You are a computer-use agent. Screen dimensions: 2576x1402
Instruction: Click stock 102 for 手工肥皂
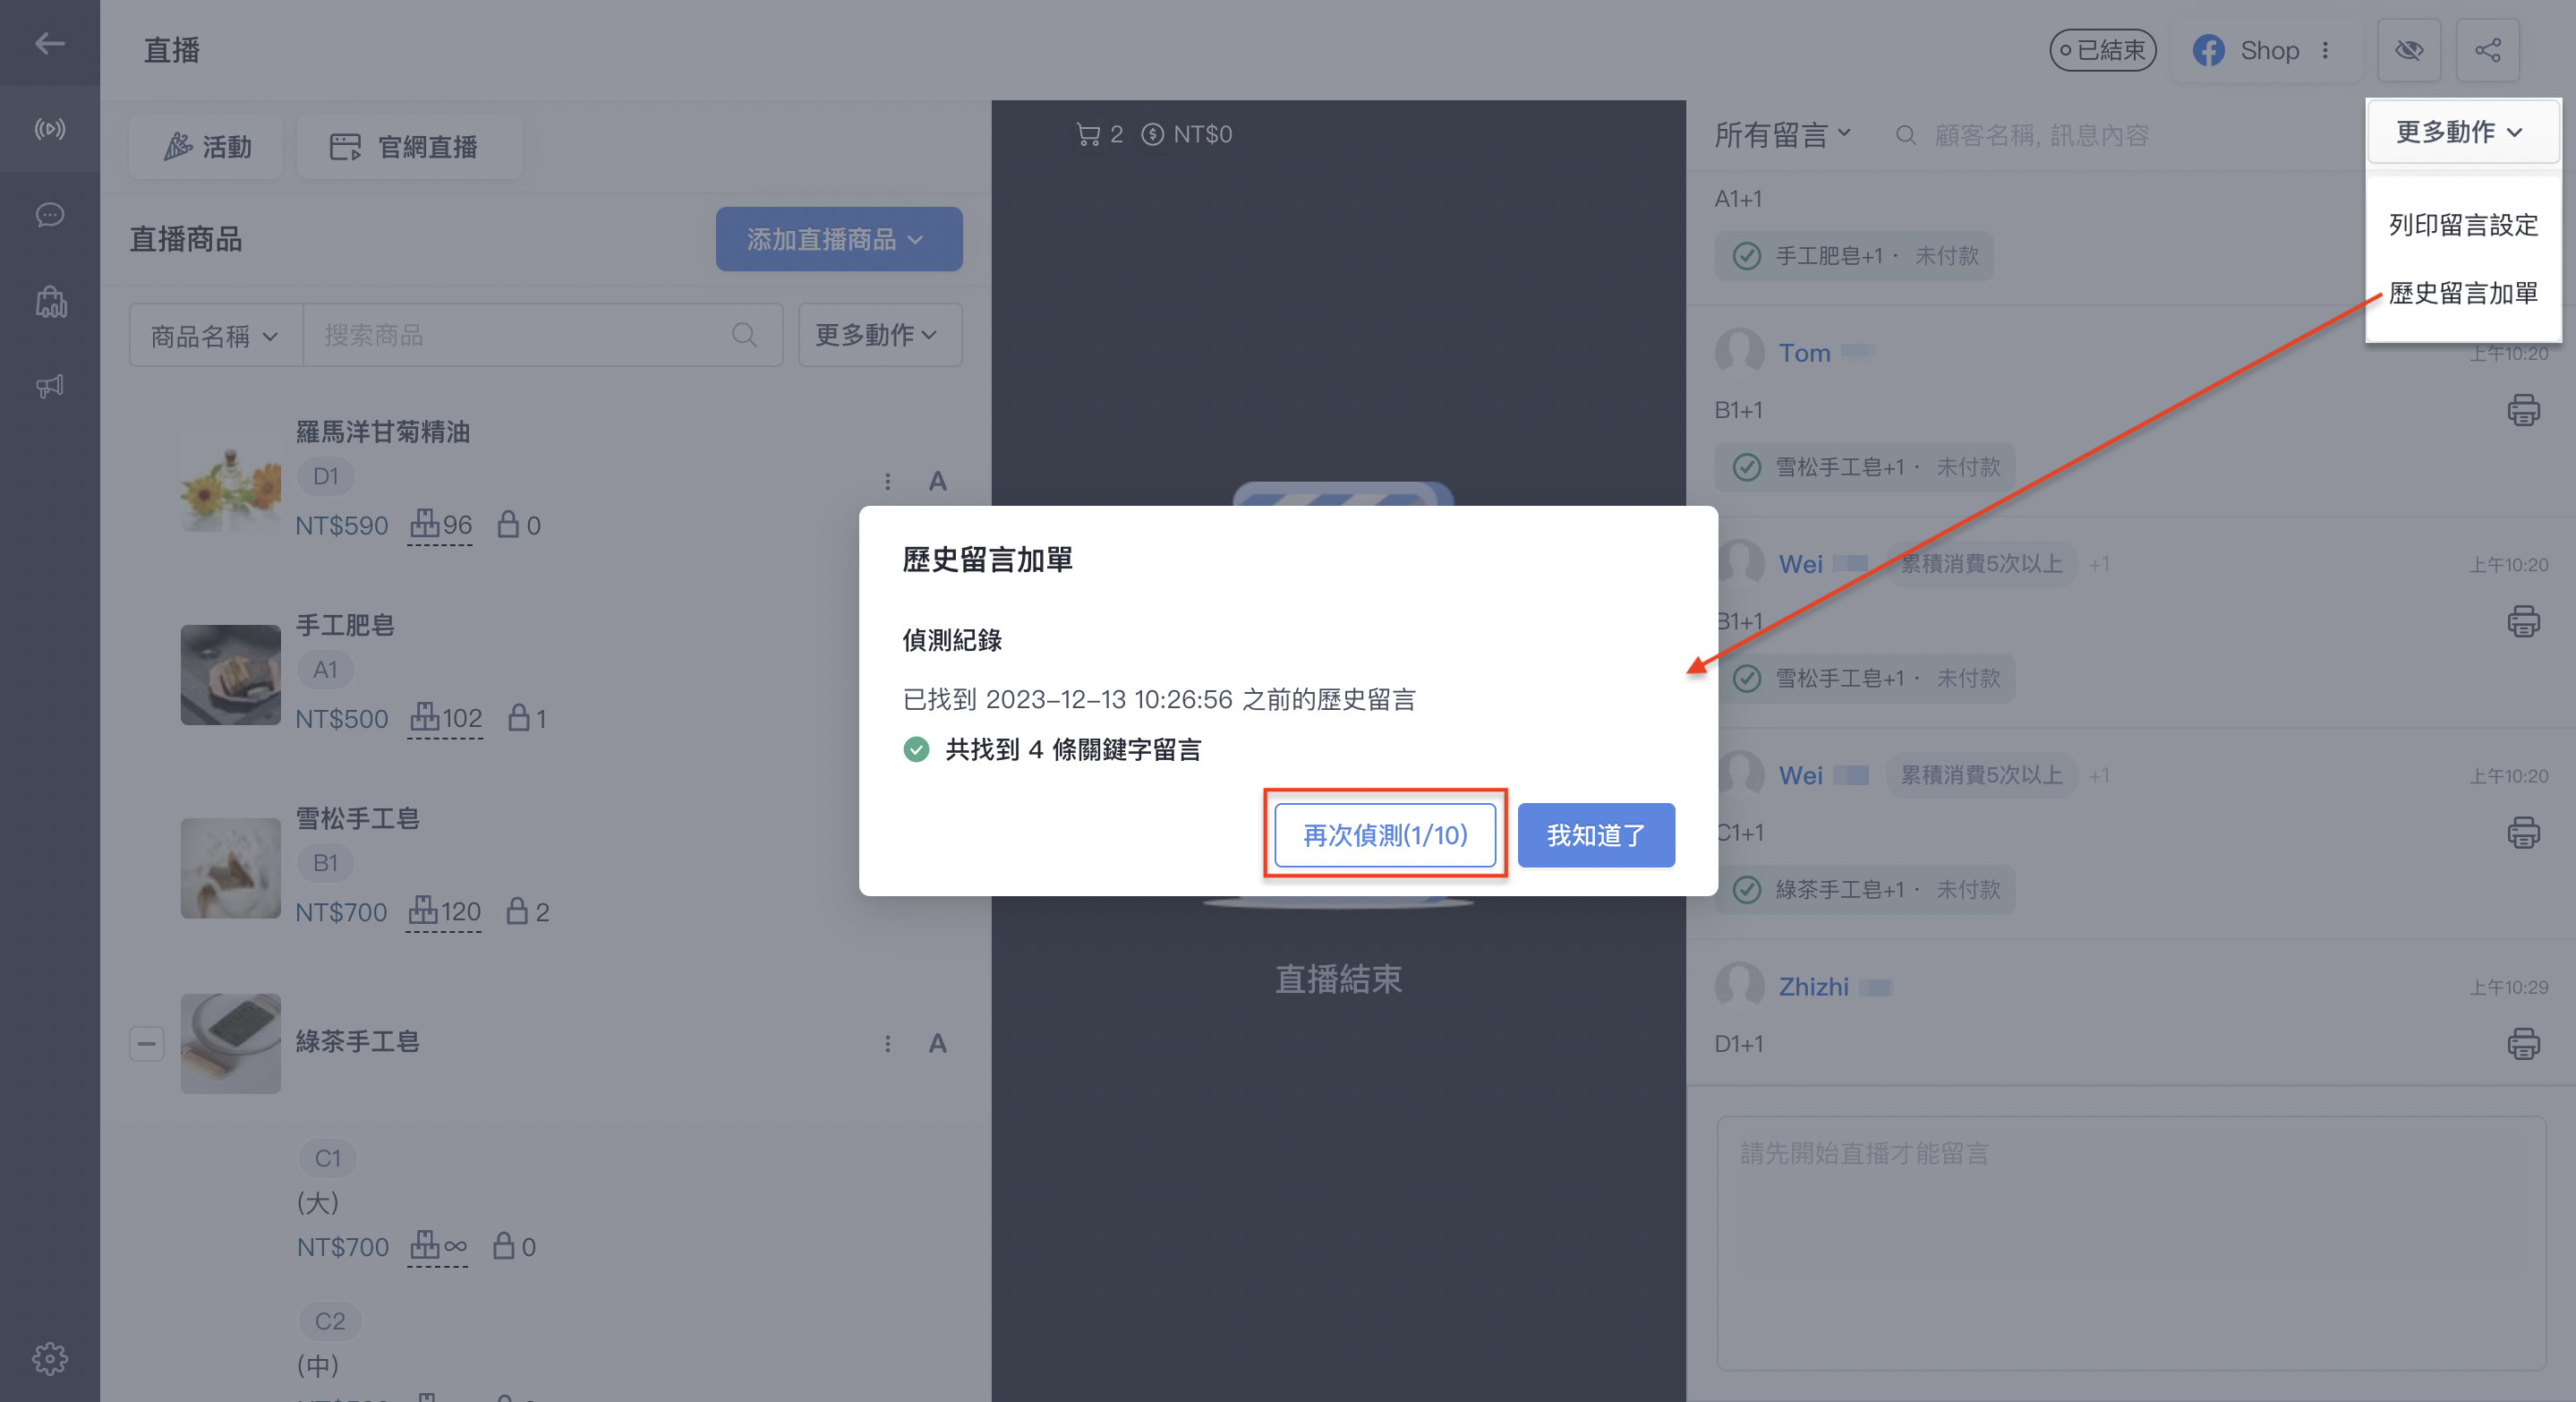pos(445,717)
